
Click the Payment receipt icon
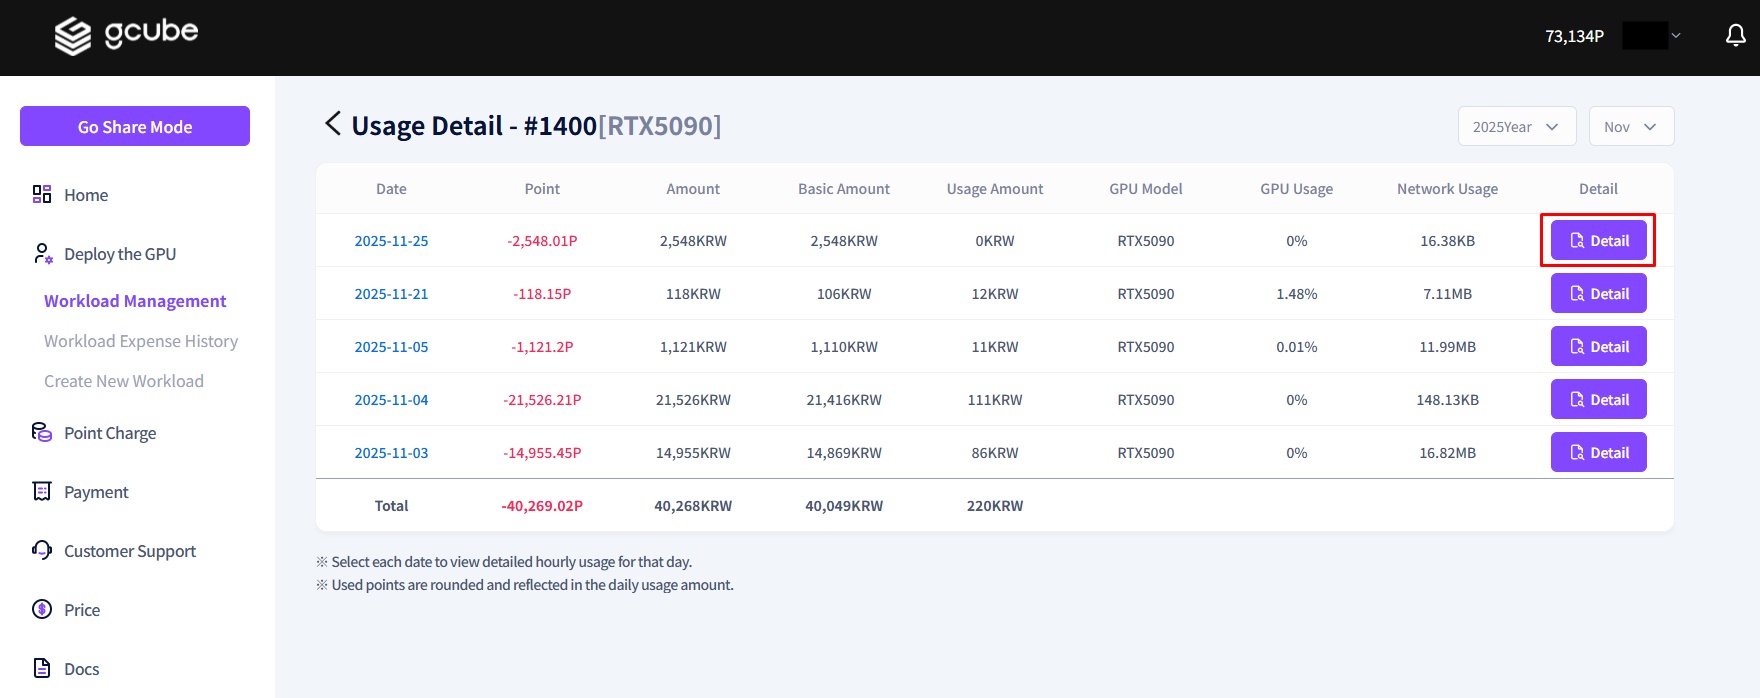[42, 491]
